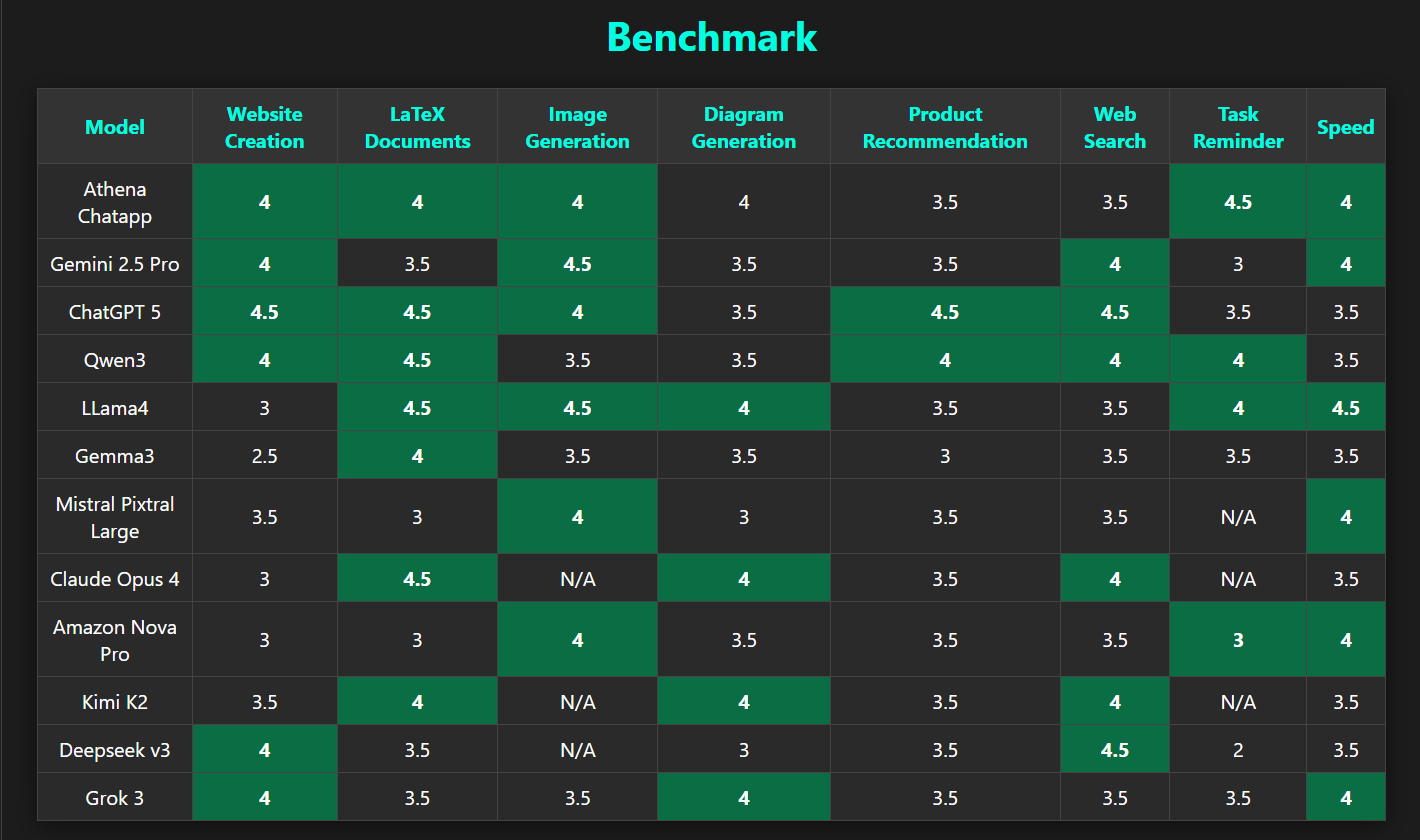Click the Deepseek v3 row label

coord(115,750)
